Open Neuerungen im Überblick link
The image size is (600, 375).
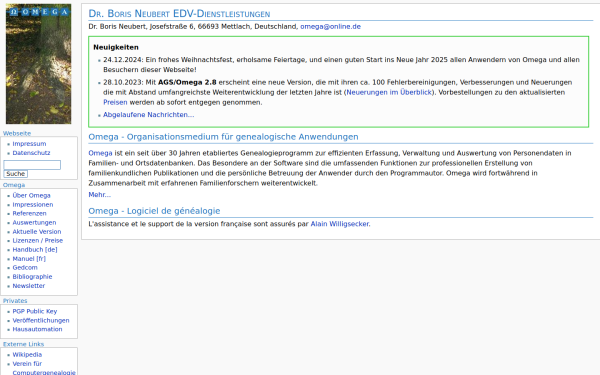[389, 93]
